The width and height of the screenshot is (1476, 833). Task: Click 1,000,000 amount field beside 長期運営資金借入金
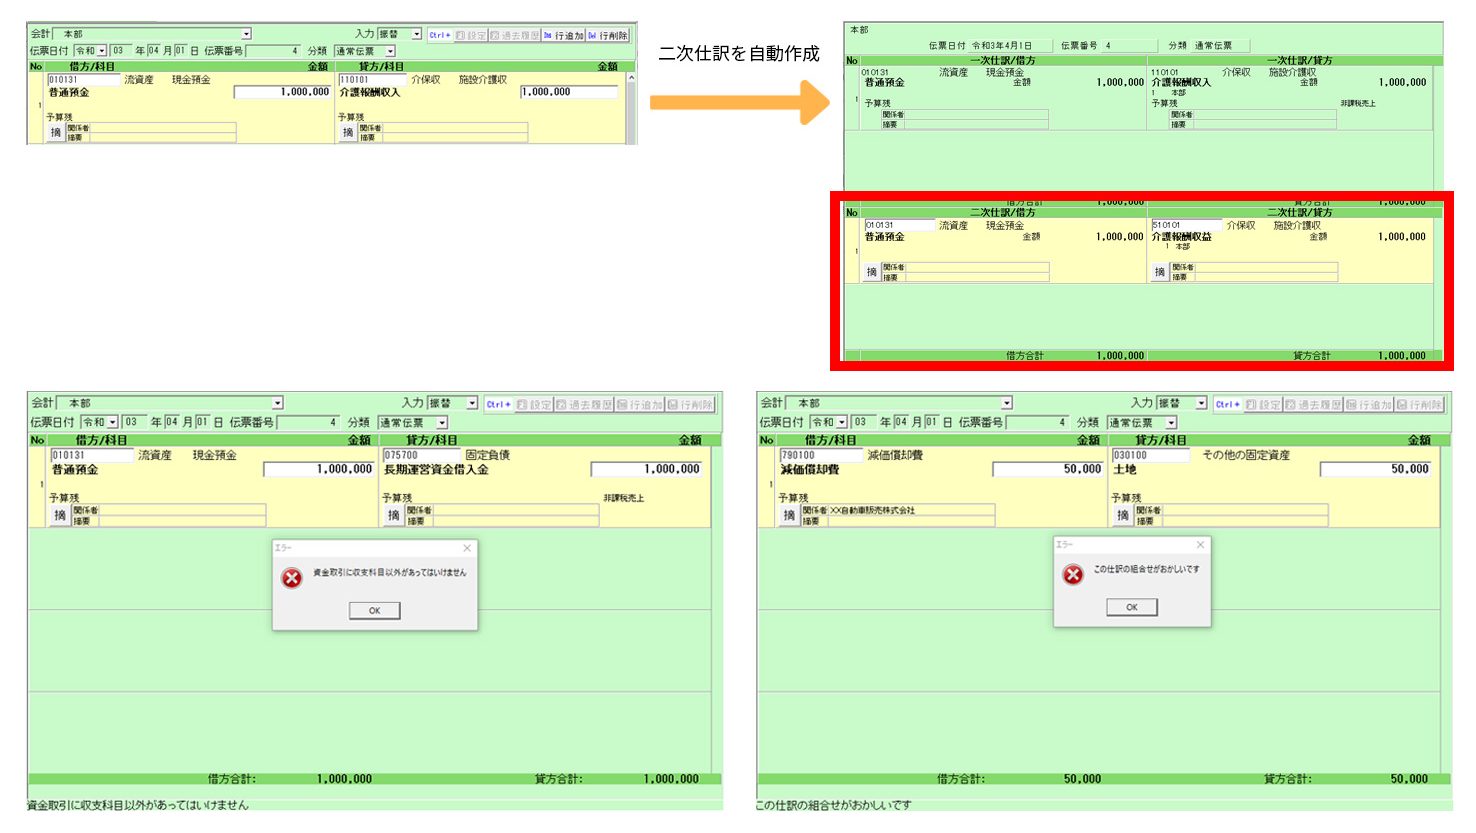click(x=647, y=469)
